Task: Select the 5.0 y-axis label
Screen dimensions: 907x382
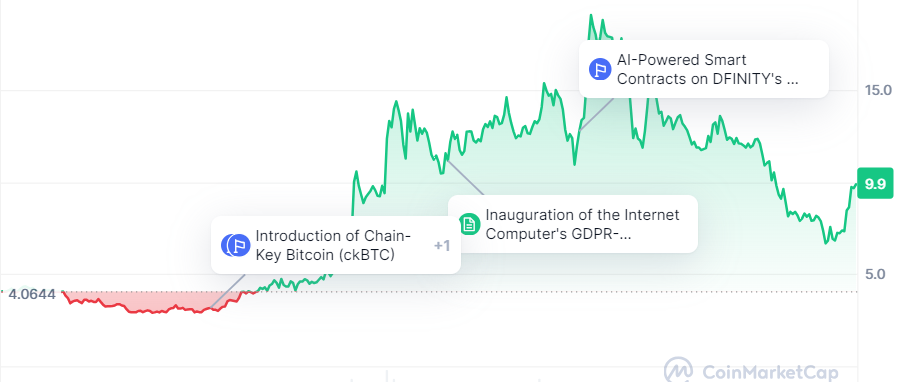Action: (875, 274)
